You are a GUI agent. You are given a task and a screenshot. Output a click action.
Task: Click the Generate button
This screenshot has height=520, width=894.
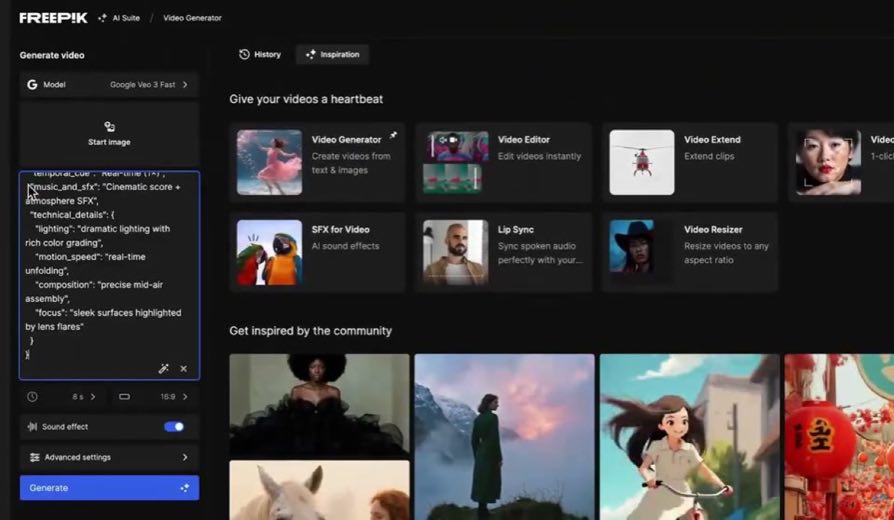click(109, 488)
